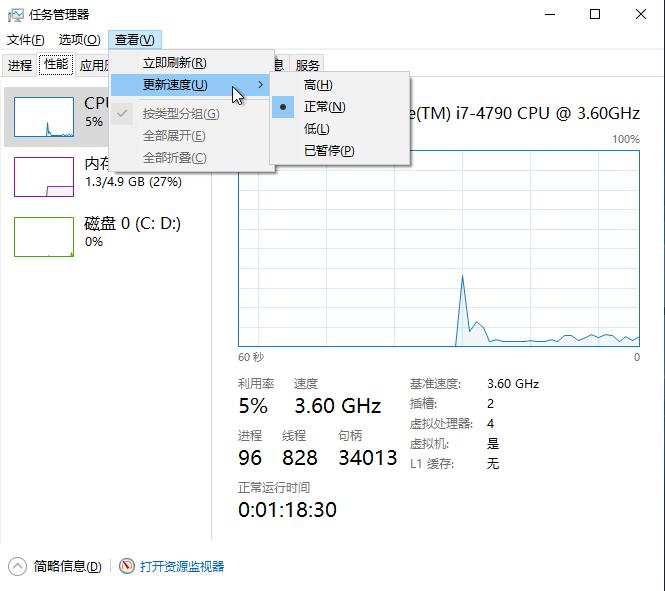Open the 文件(F) menu
This screenshot has height=591, width=665.
click(x=25, y=40)
